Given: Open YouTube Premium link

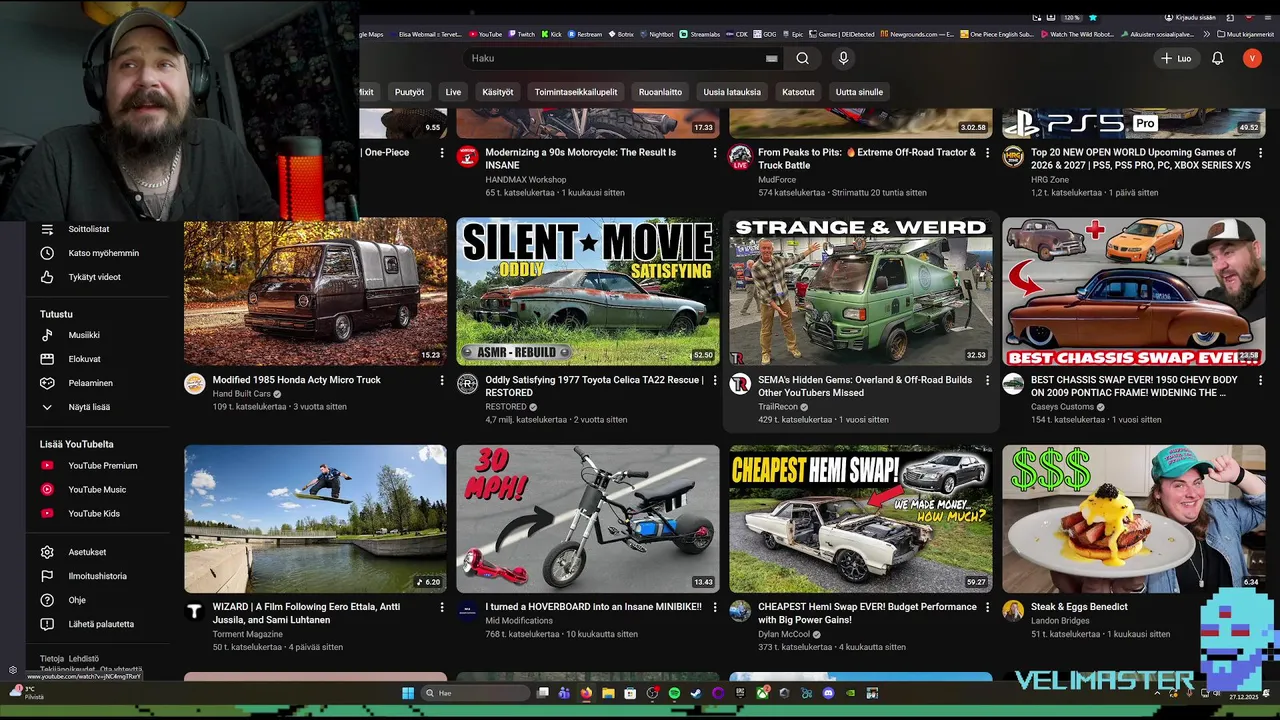Looking at the screenshot, I should coord(102,465).
